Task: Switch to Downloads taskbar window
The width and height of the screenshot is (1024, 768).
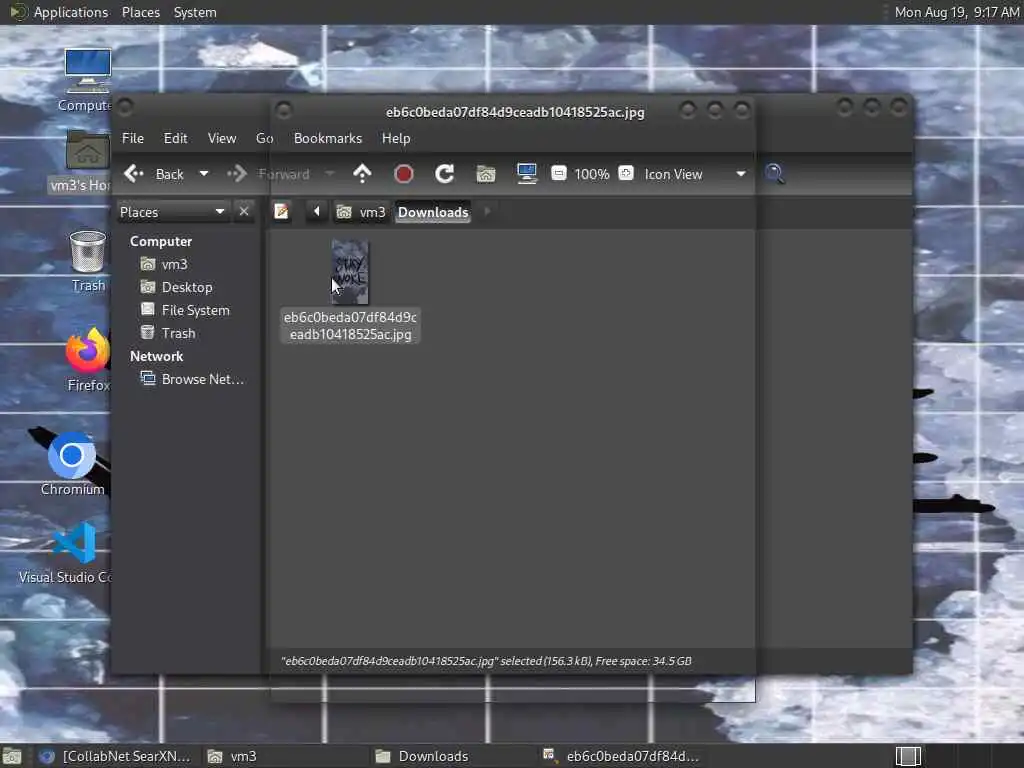Action: tap(451, 756)
